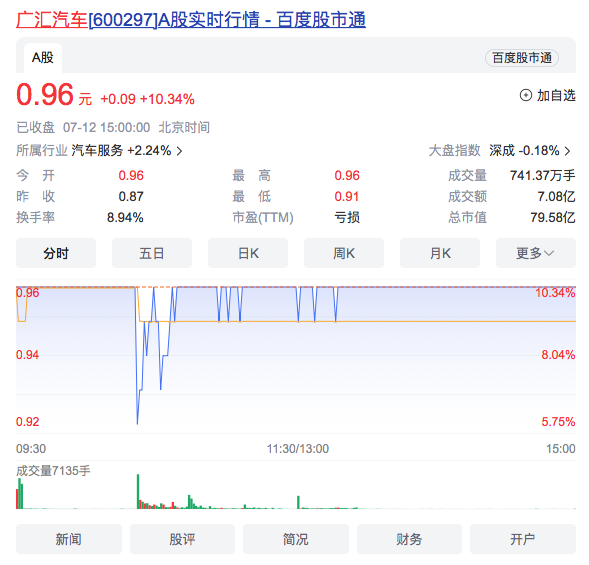Click the 最低 value 0.91
589x565 pixels.
coord(347,196)
